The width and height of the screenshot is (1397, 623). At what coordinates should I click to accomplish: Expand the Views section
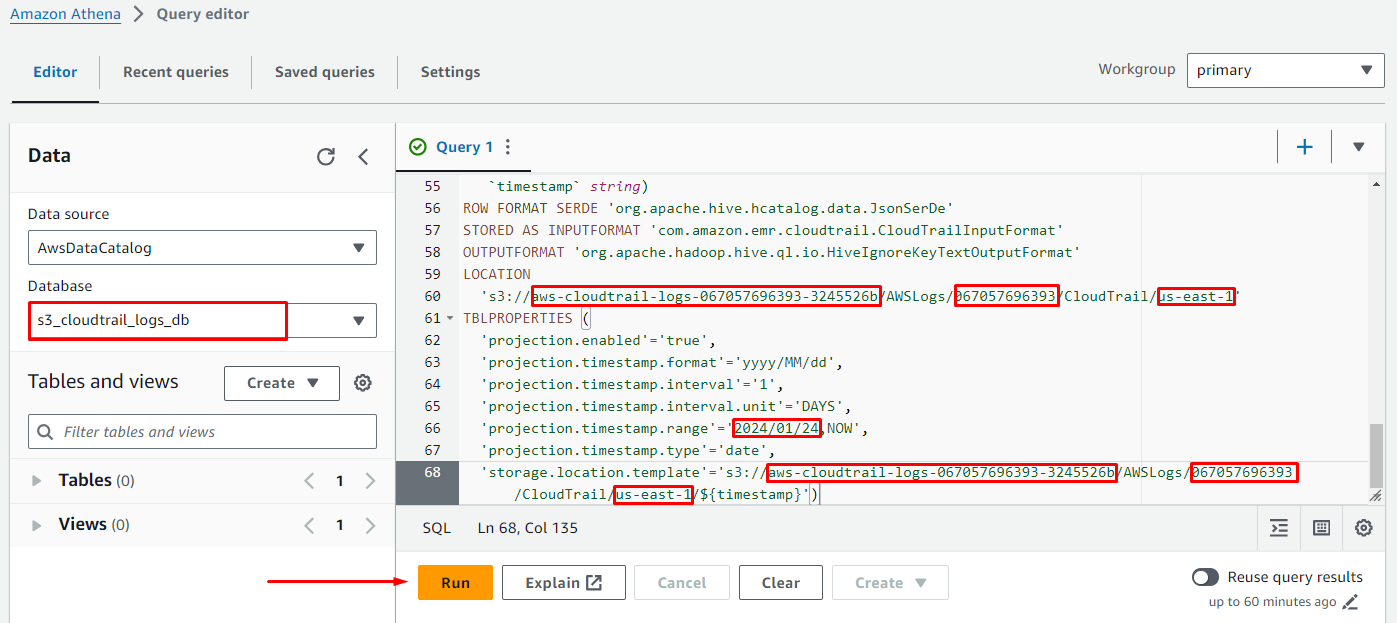click(37, 525)
